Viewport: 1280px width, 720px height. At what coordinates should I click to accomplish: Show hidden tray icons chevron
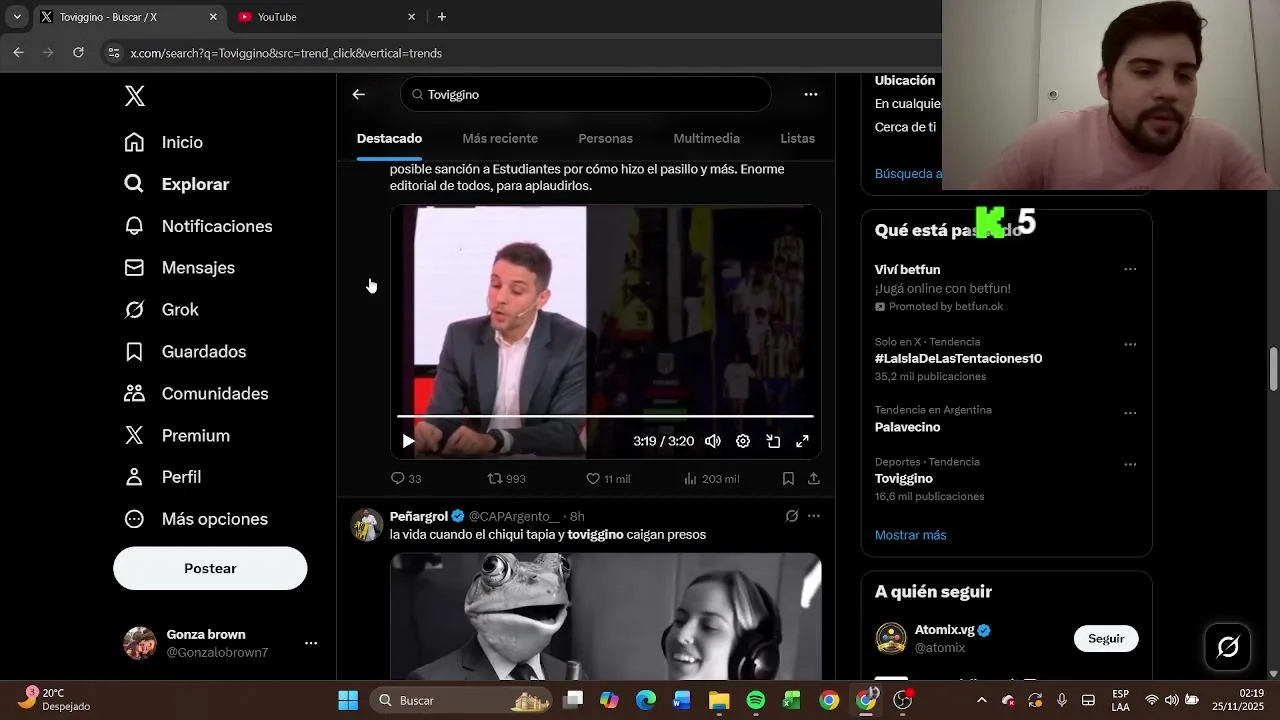[981, 700]
